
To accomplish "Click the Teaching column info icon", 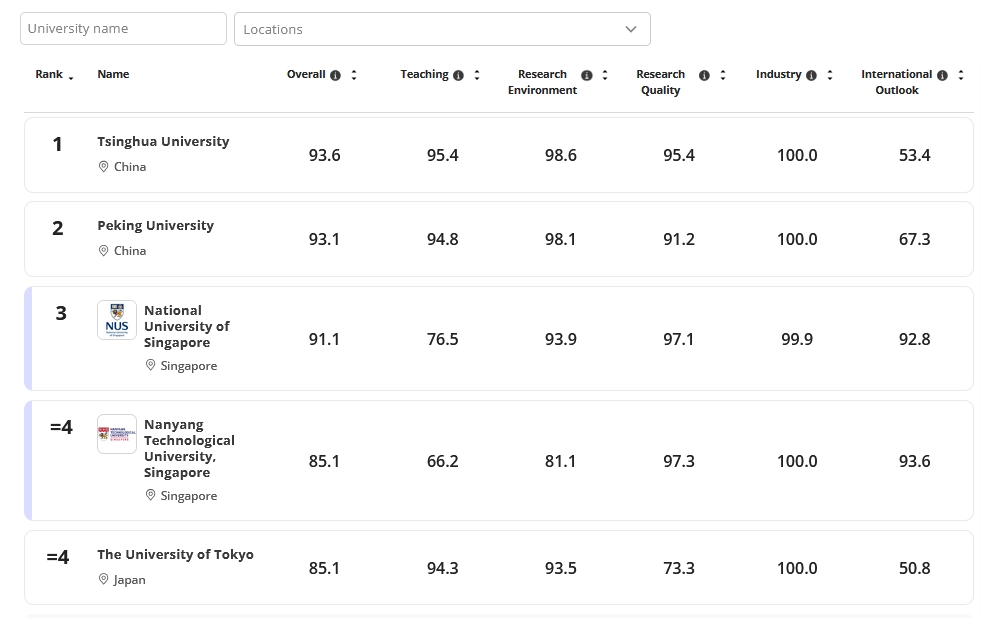I will pyautogui.click(x=458, y=75).
